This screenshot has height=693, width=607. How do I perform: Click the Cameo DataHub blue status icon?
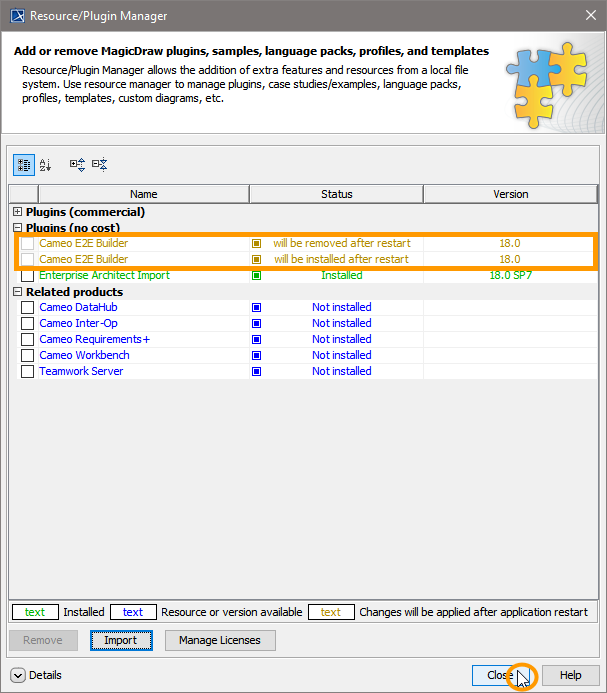(x=256, y=307)
